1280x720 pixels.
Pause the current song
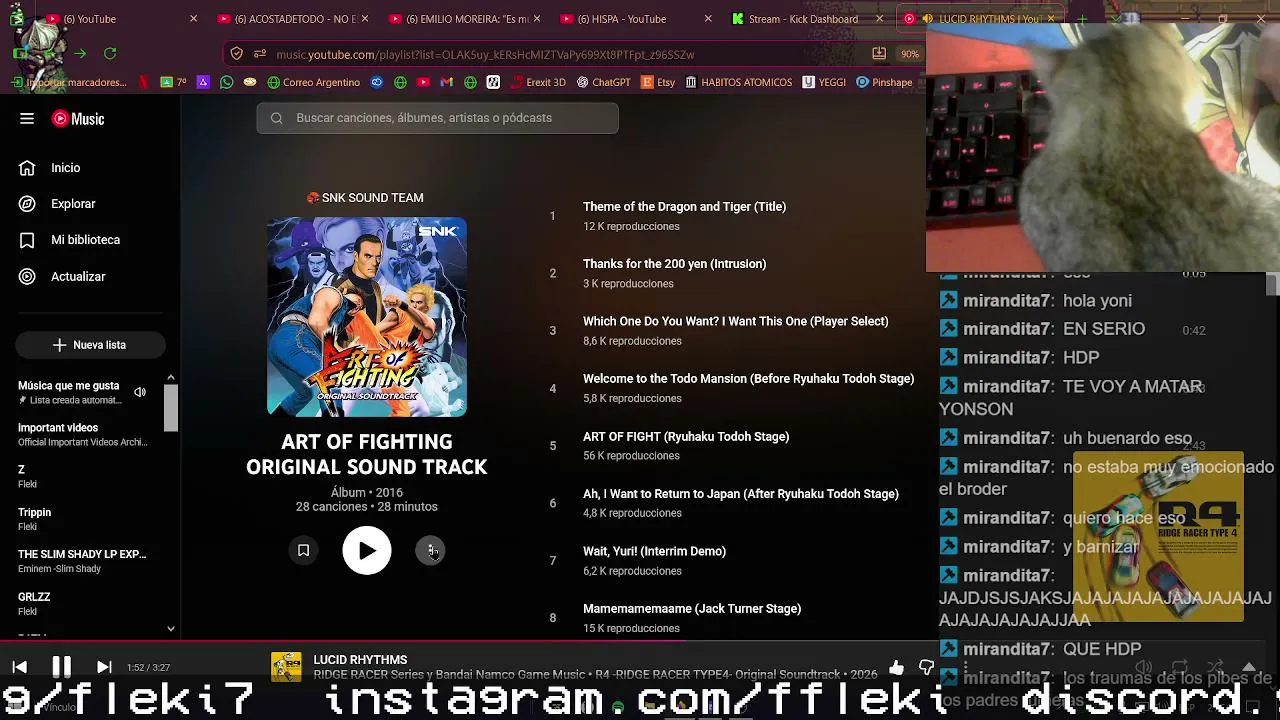click(61, 667)
